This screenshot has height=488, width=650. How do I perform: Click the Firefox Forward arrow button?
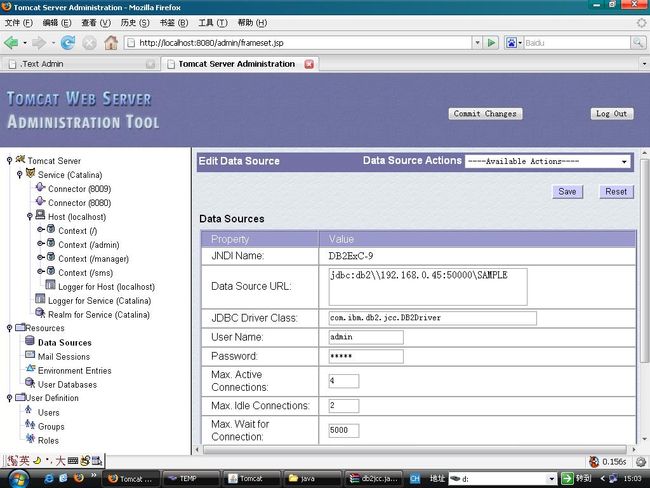[x=39, y=42]
